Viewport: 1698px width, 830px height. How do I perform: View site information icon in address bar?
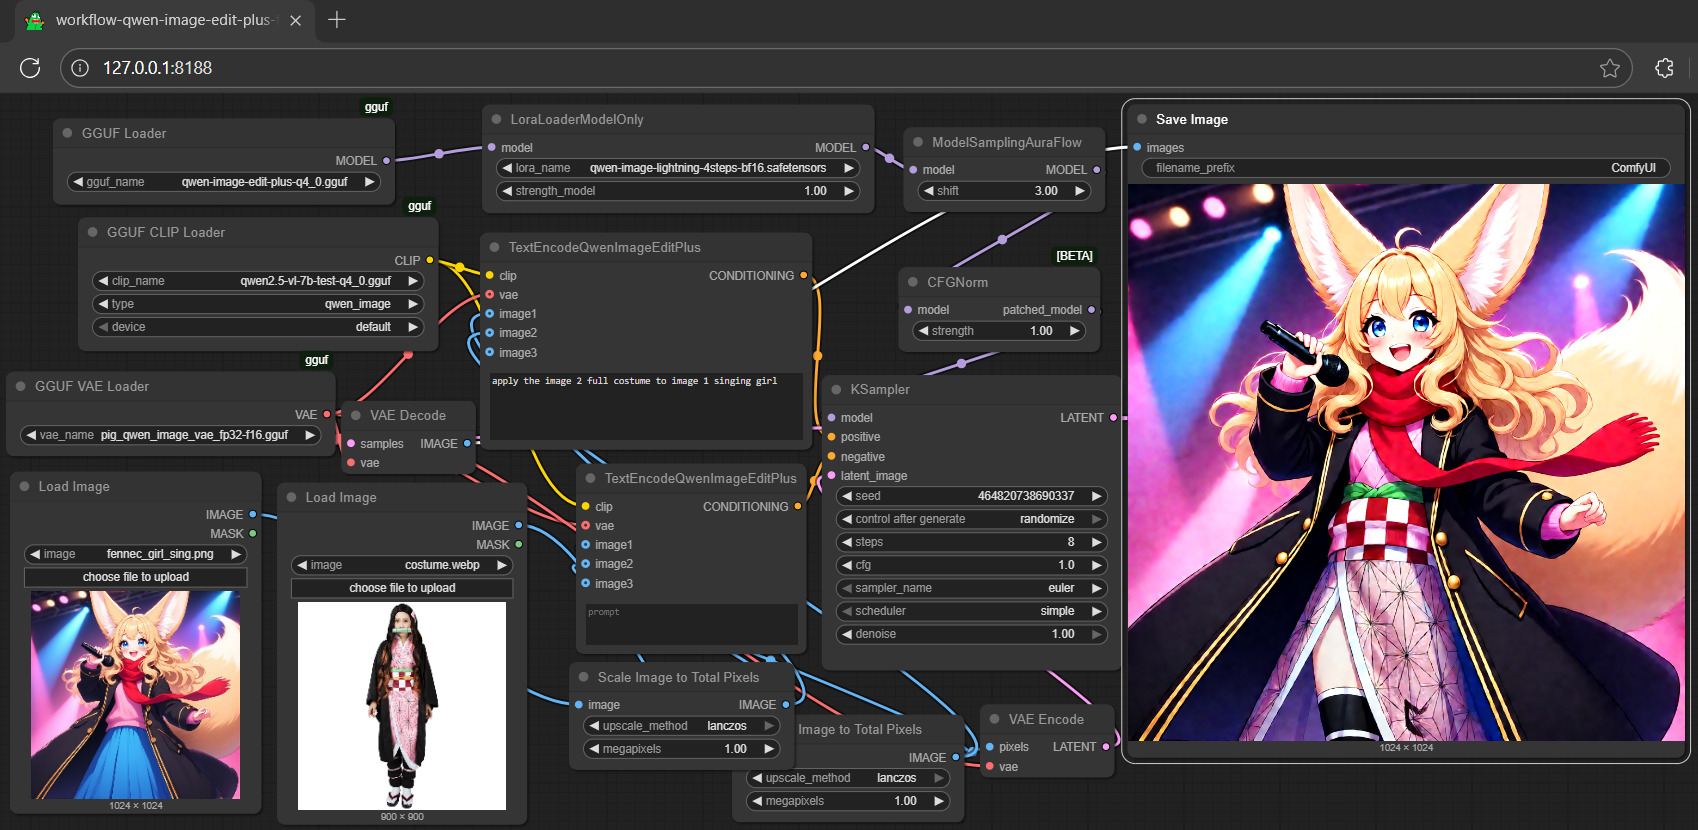(x=81, y=68)
